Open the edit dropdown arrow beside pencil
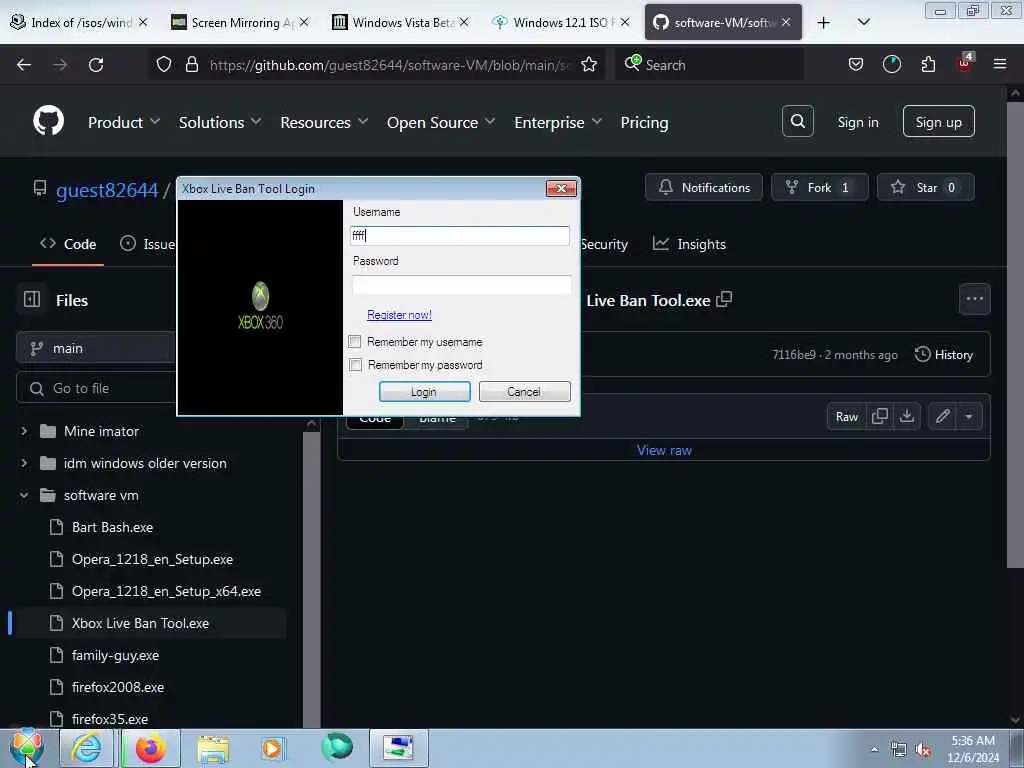This screenshot has width=1024, height=768. click(969, 416)
